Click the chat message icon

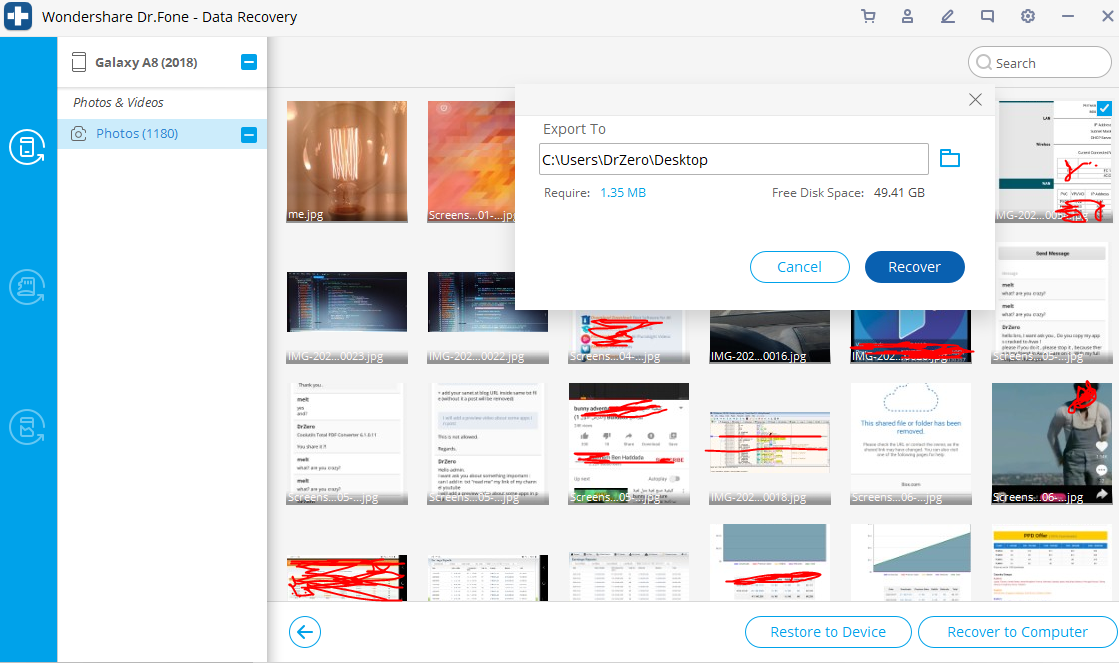[x=987, y=16]
